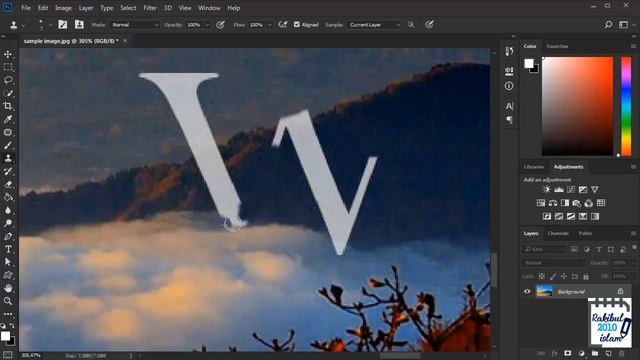
Task: Toggle ignore adjustment layers when cloning
Action: [411, 24]
